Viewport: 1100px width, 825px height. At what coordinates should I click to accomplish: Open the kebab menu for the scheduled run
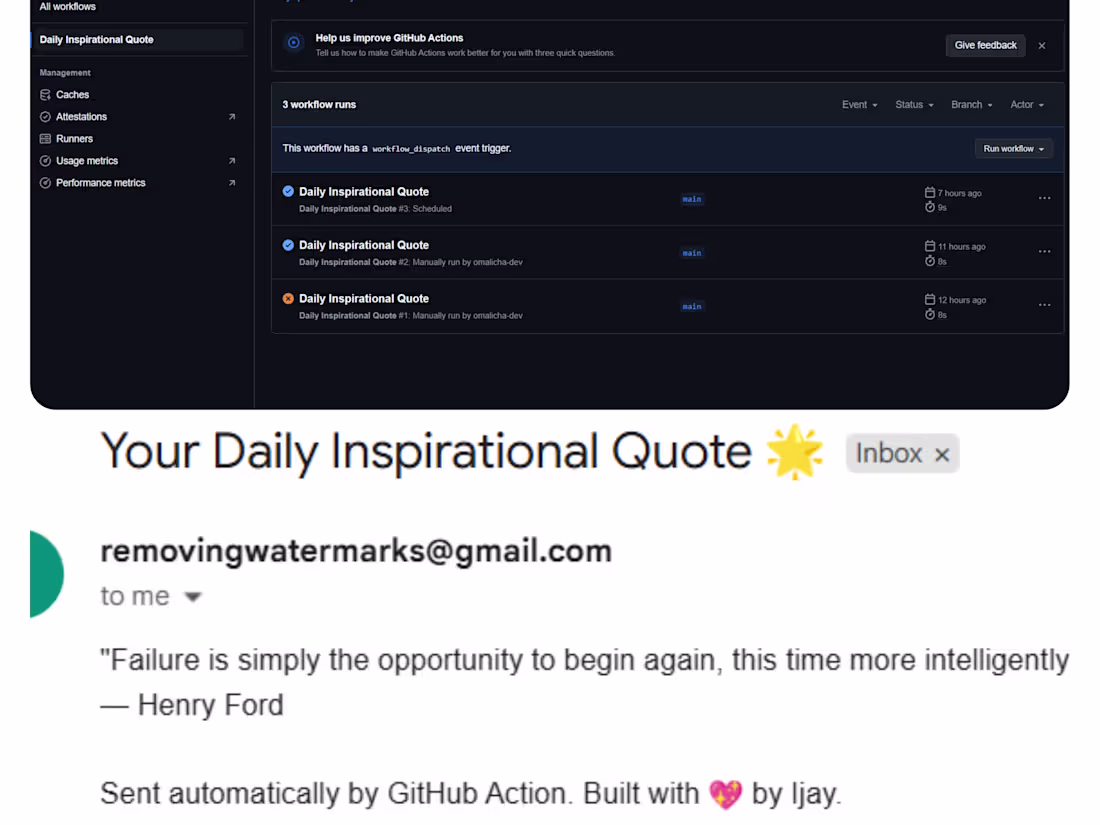[1044, 197]
